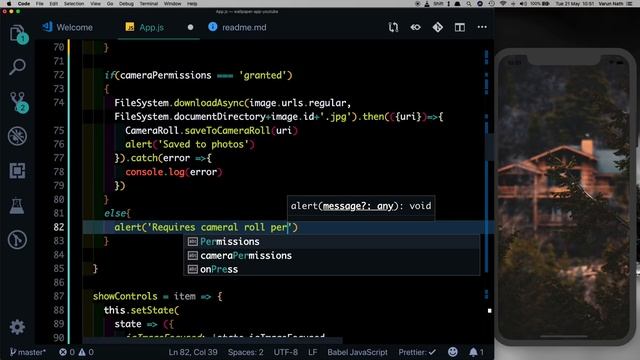Open the Help menu

point(192,4)
